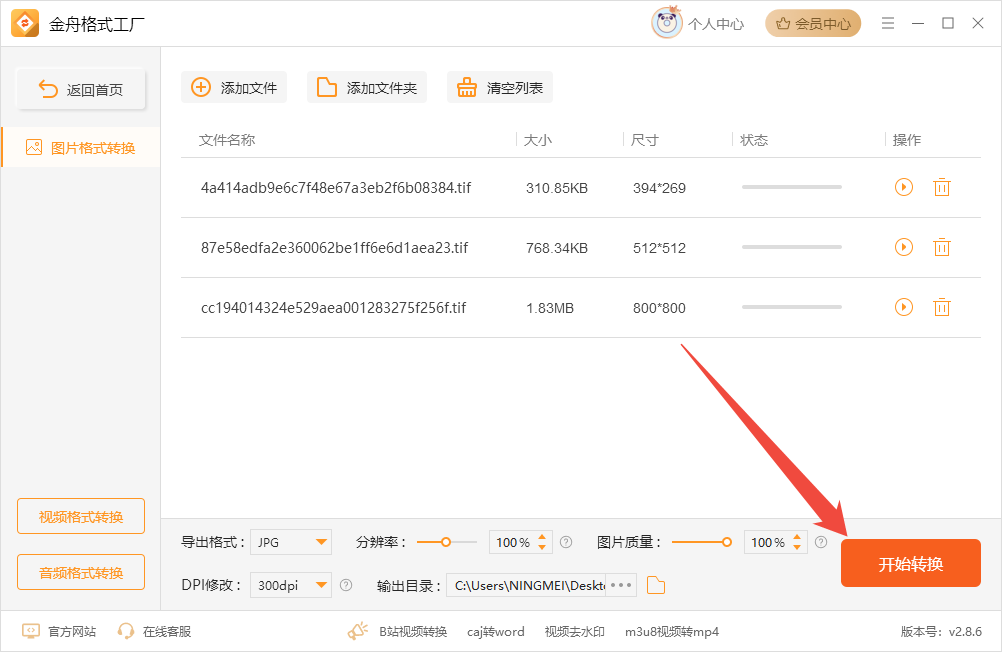Click the DPI修改 help question icon
Viewport: 1002px width, 652px height.
click(346, 585)
